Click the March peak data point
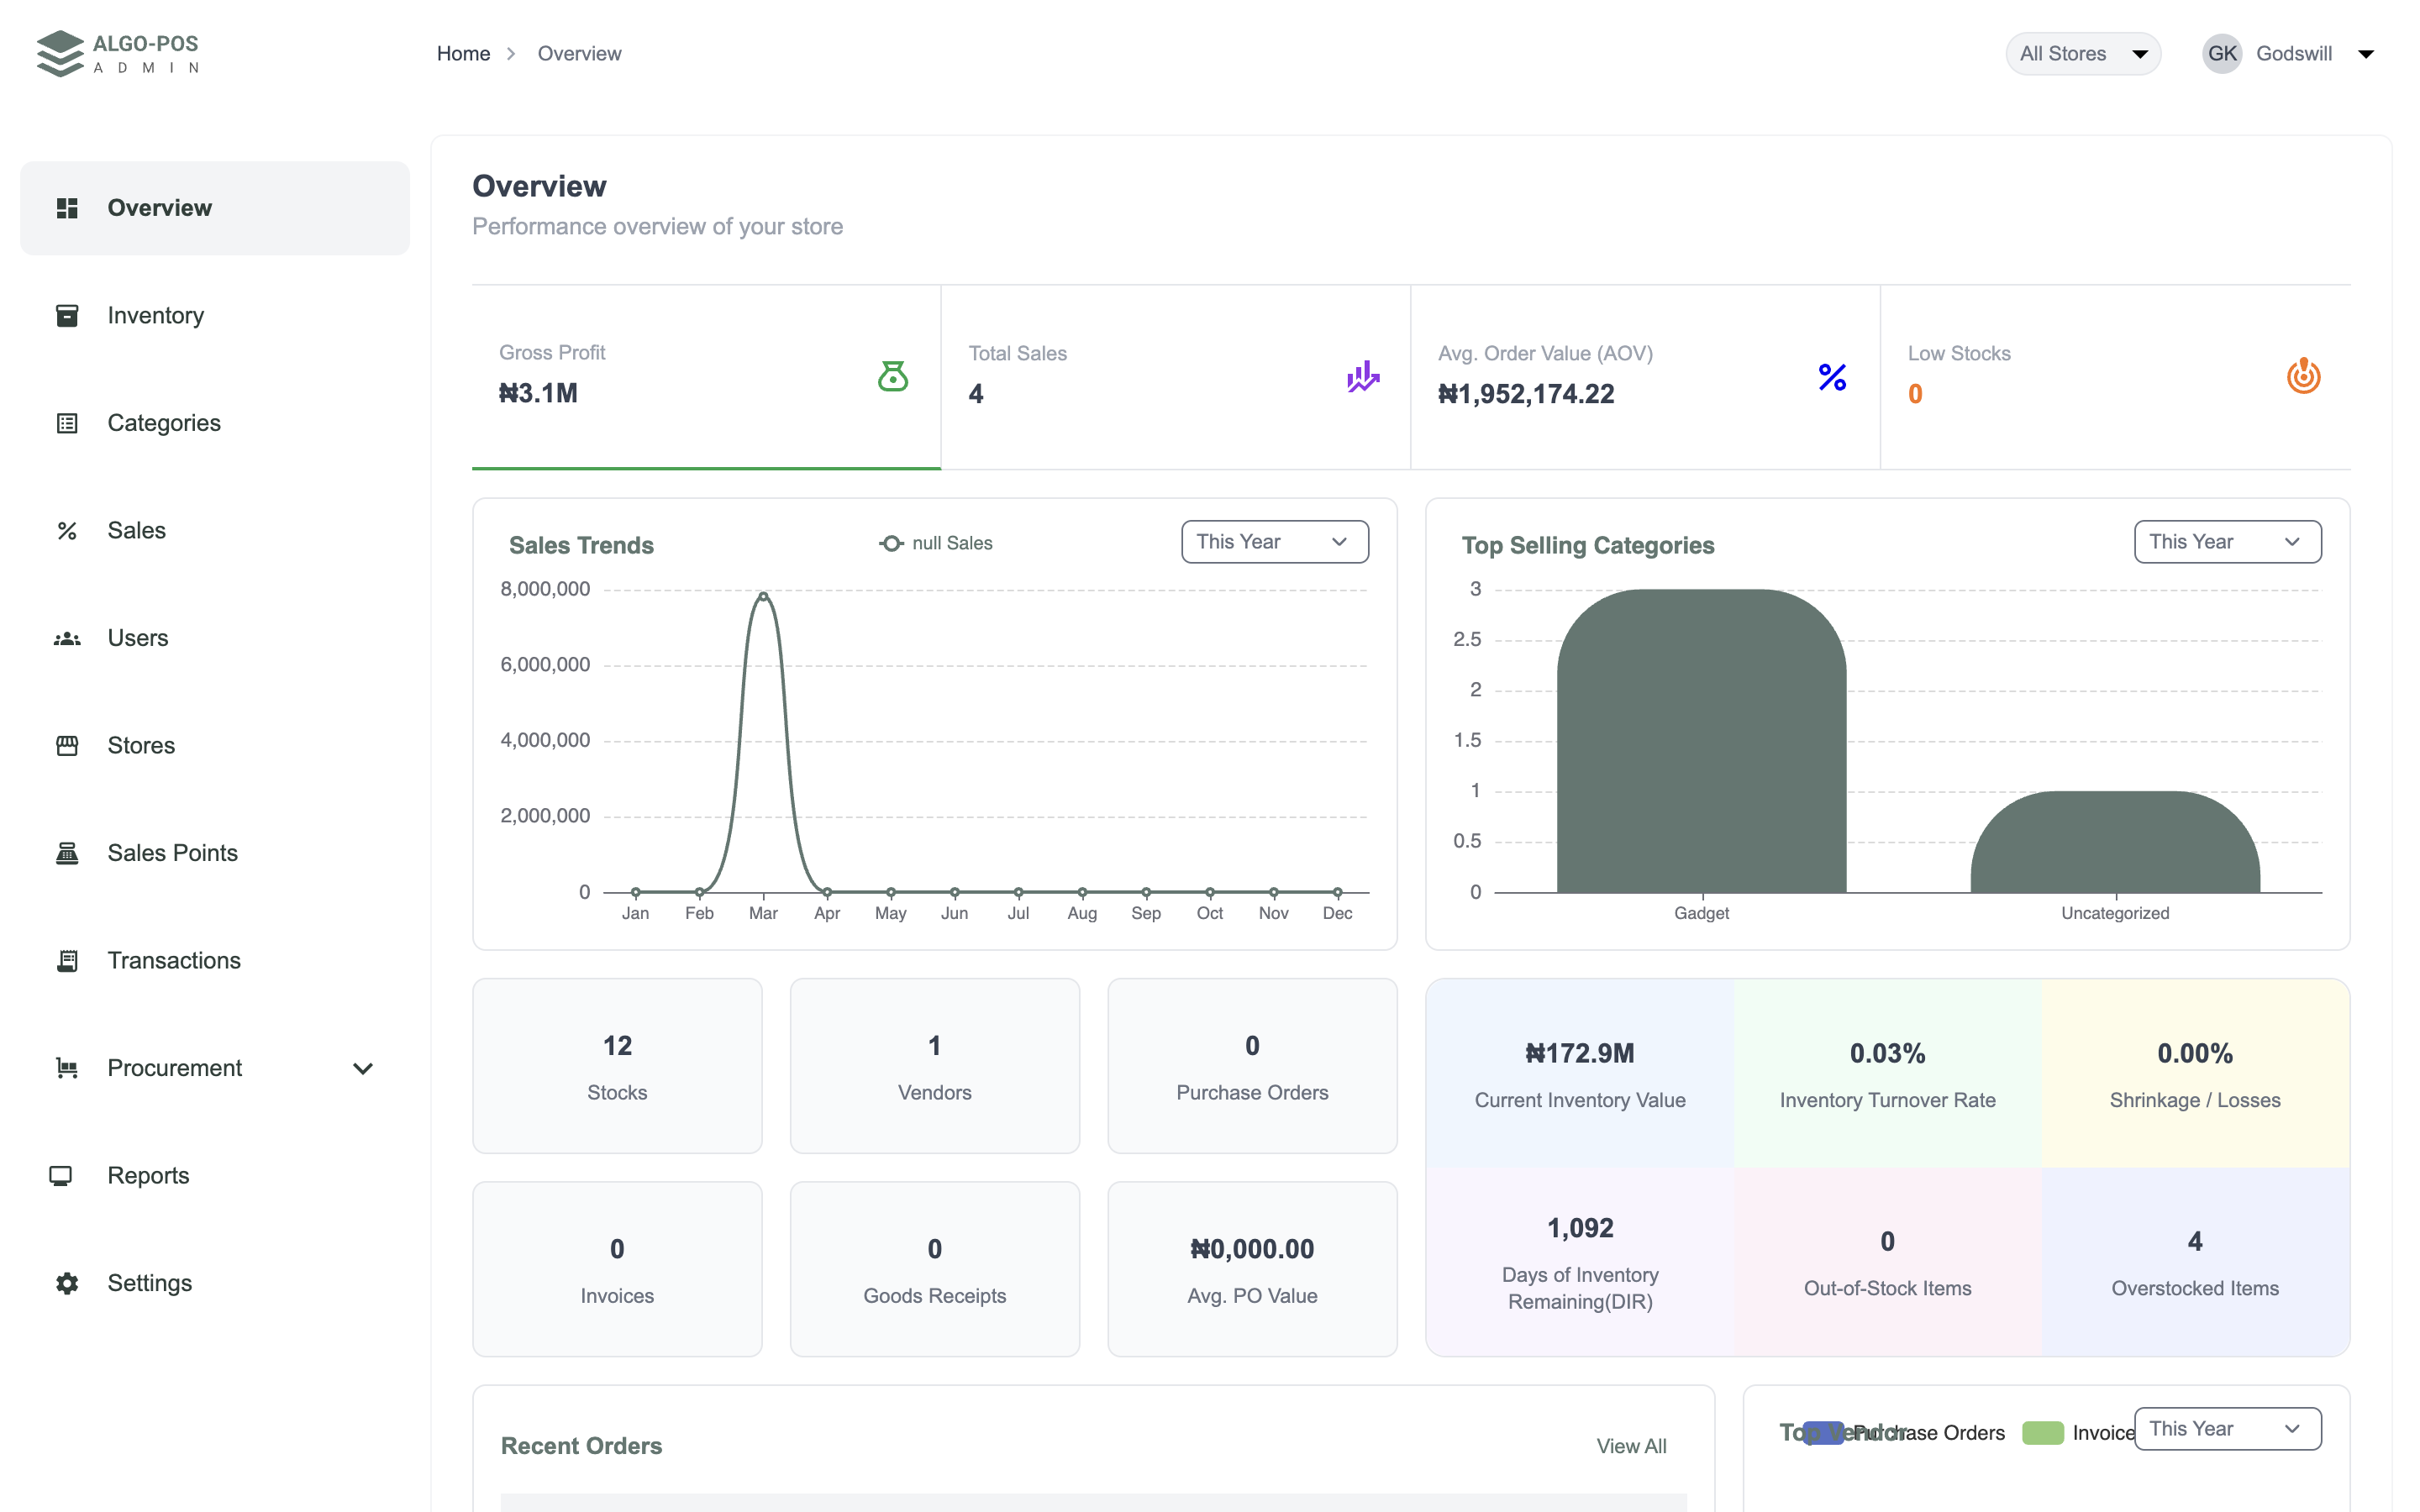Image resolution: width=2420 pixels, height=1512 pixels. [763, 596]
